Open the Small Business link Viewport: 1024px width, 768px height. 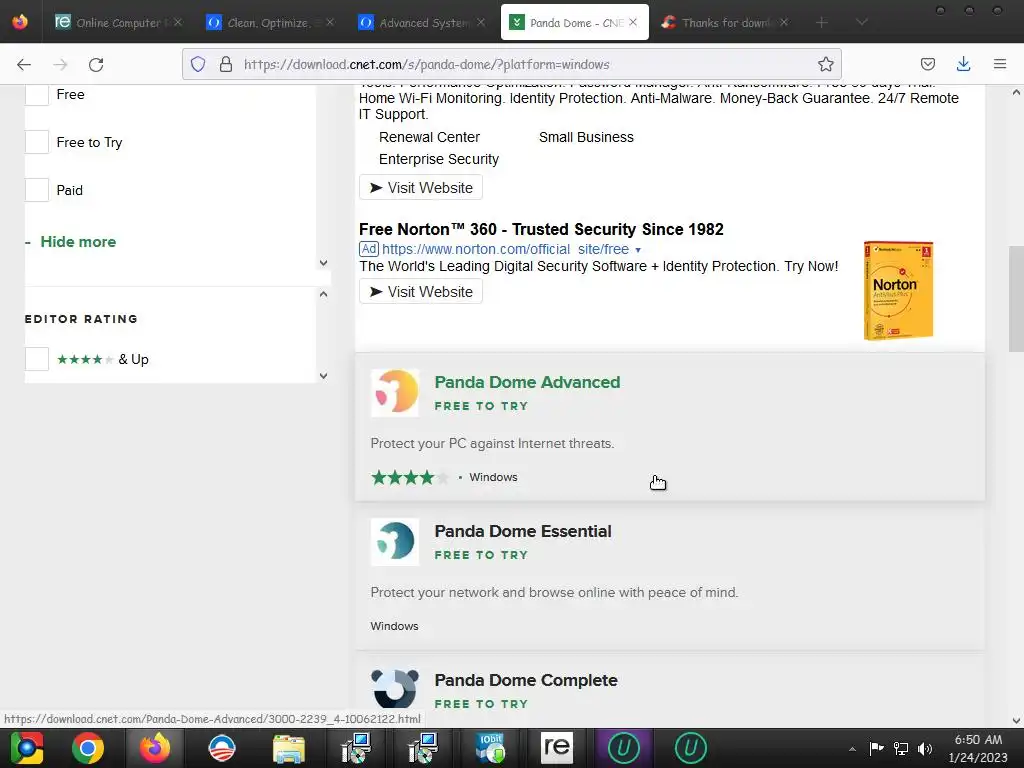[x=586, y=137]
